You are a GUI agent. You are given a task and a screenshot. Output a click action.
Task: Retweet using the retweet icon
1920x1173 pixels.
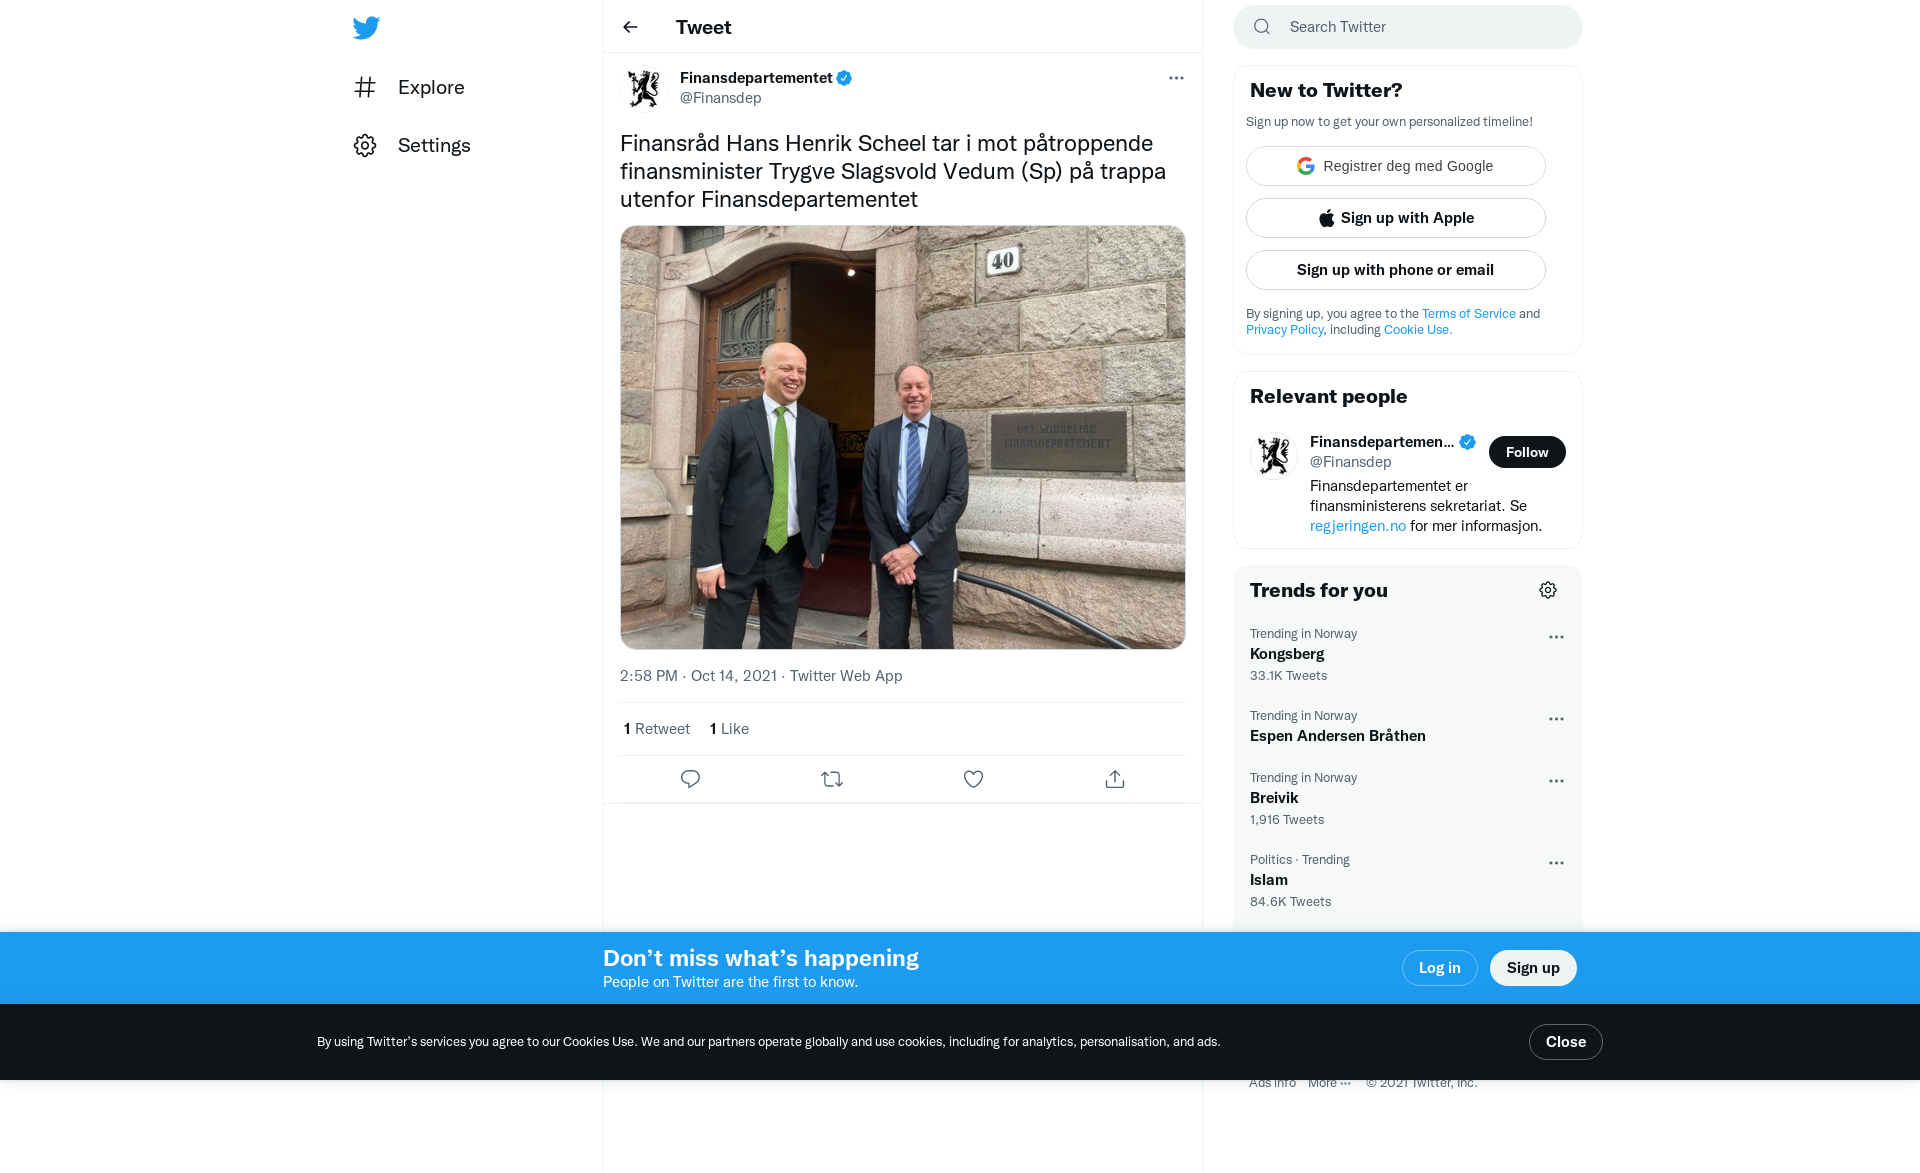pyautogui.click(x=832, y=779)
